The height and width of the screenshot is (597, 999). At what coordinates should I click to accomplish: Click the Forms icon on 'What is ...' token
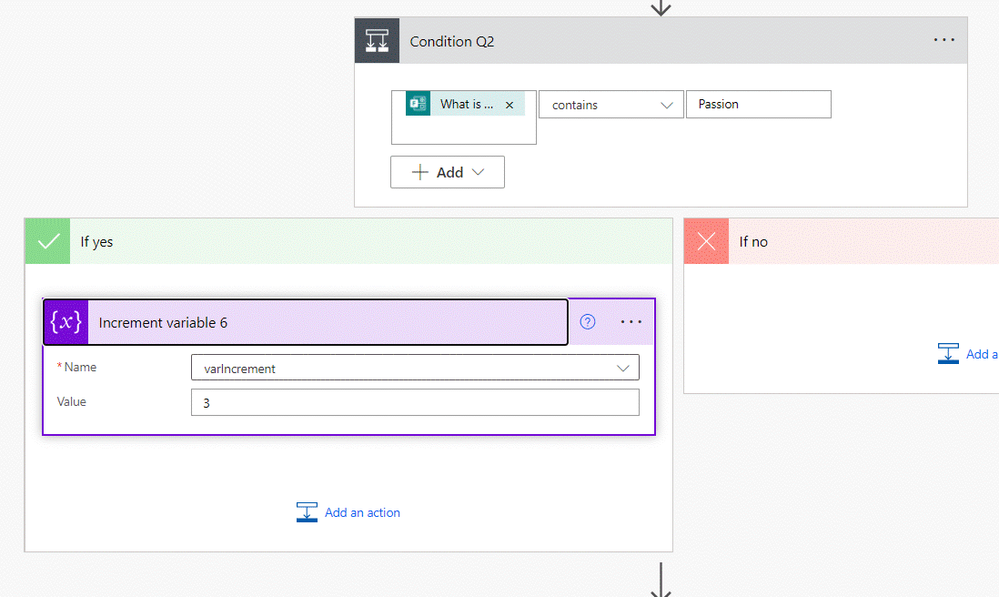418,104
